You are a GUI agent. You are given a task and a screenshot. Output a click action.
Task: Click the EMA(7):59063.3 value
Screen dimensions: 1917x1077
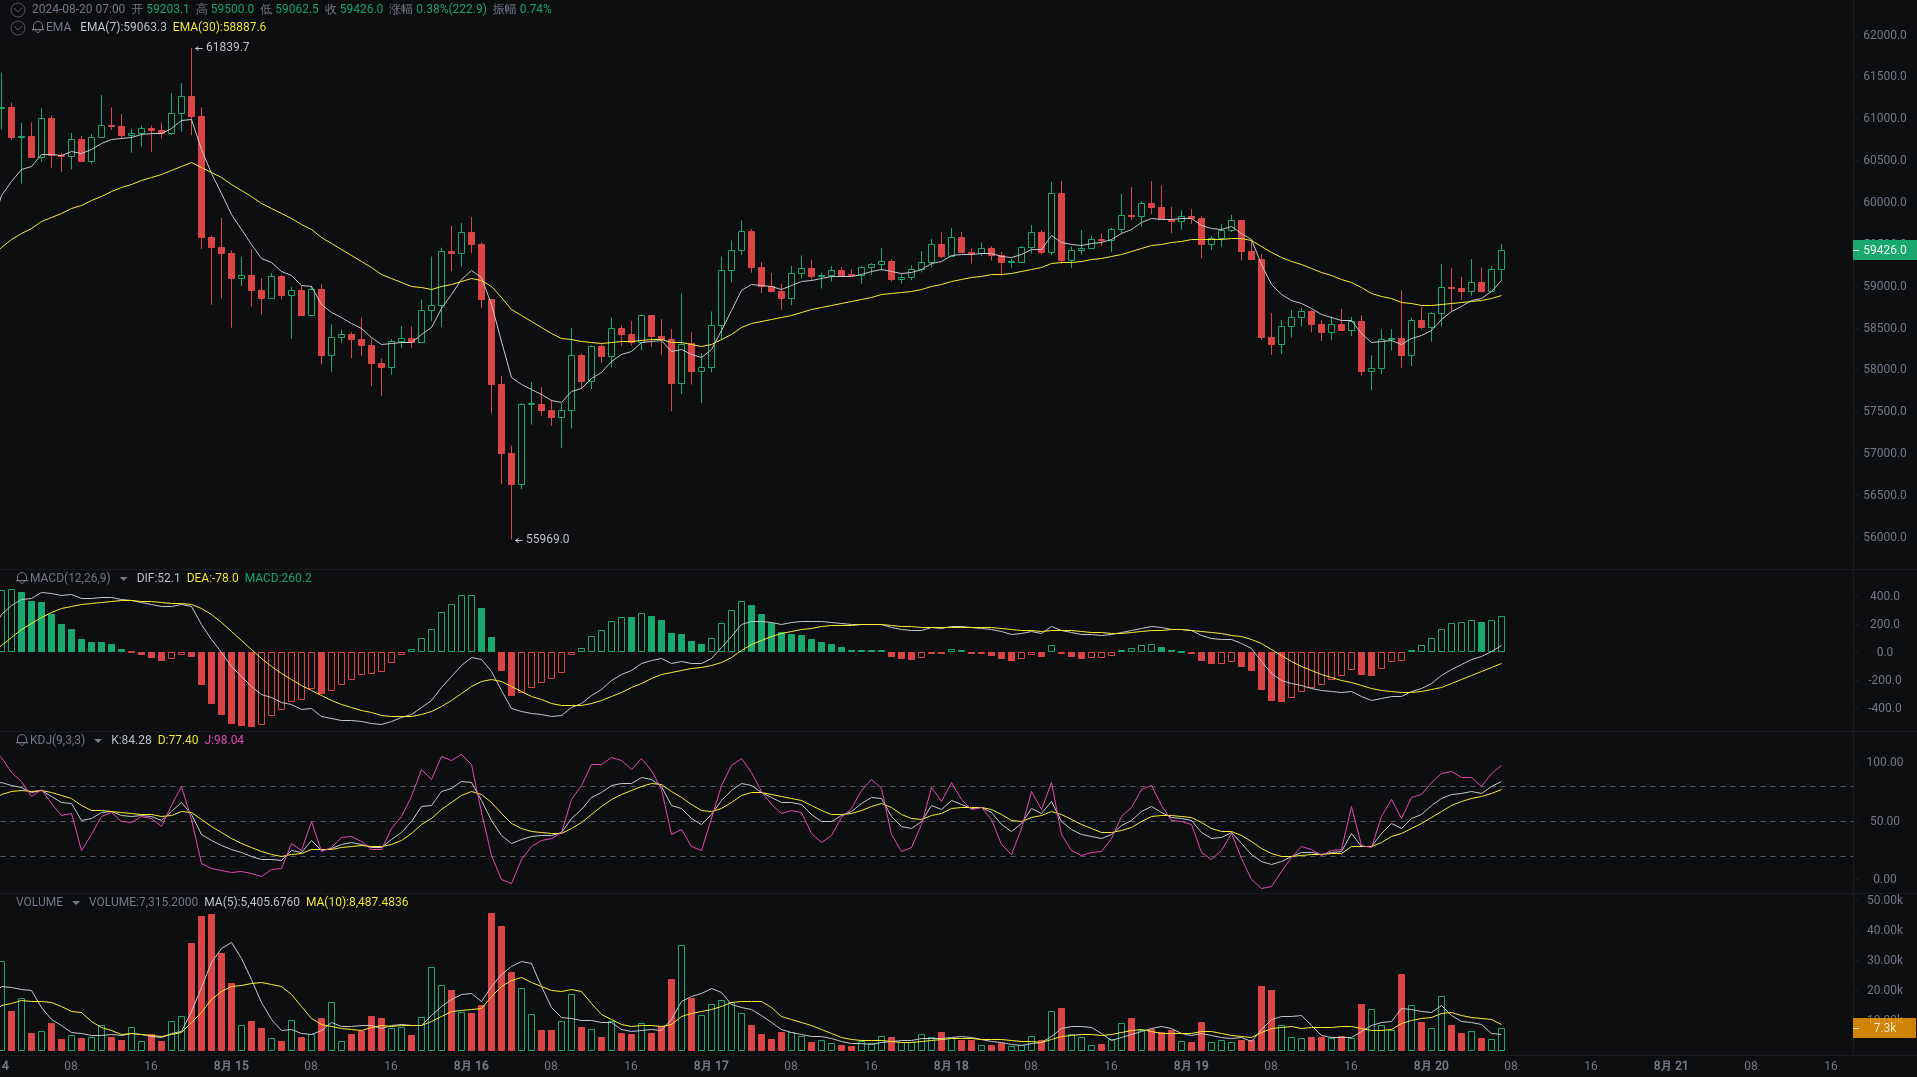tap(123, 27)
